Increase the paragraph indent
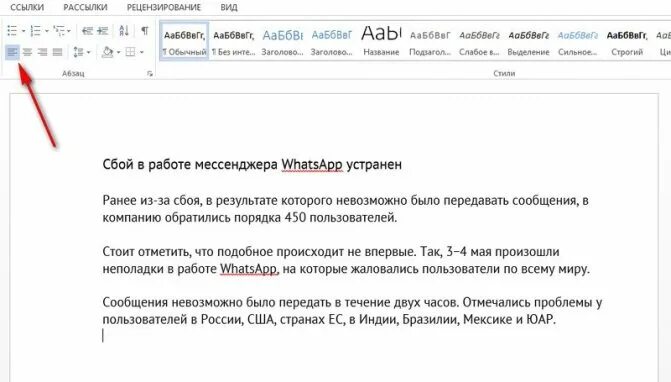The height and width of the screenshot is (382, 671). (x=103, y=31)
